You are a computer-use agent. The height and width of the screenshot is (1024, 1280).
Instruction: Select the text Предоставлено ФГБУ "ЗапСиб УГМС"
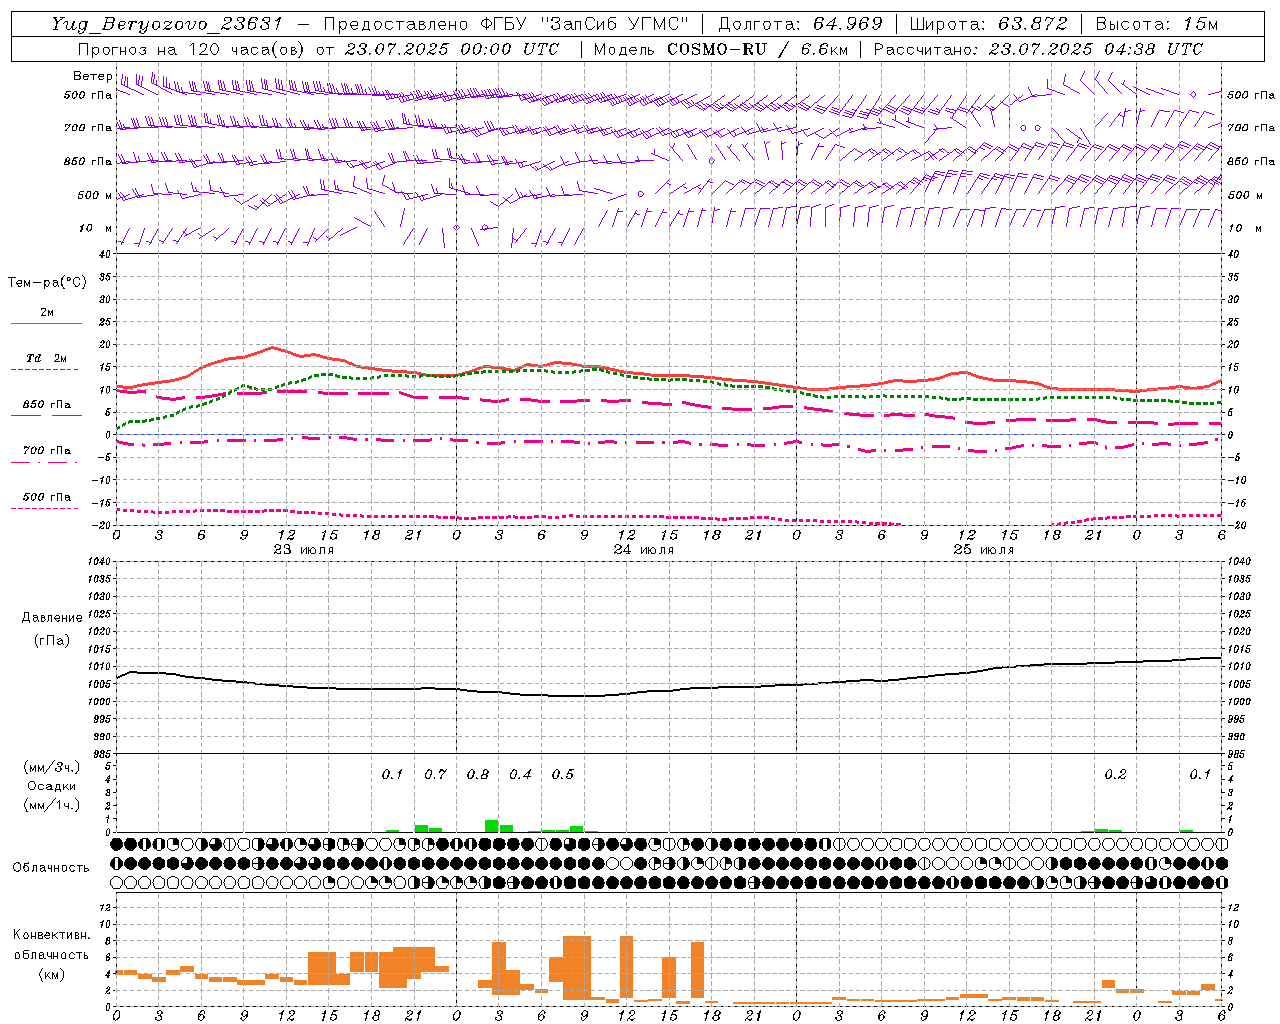pos(506,24)
